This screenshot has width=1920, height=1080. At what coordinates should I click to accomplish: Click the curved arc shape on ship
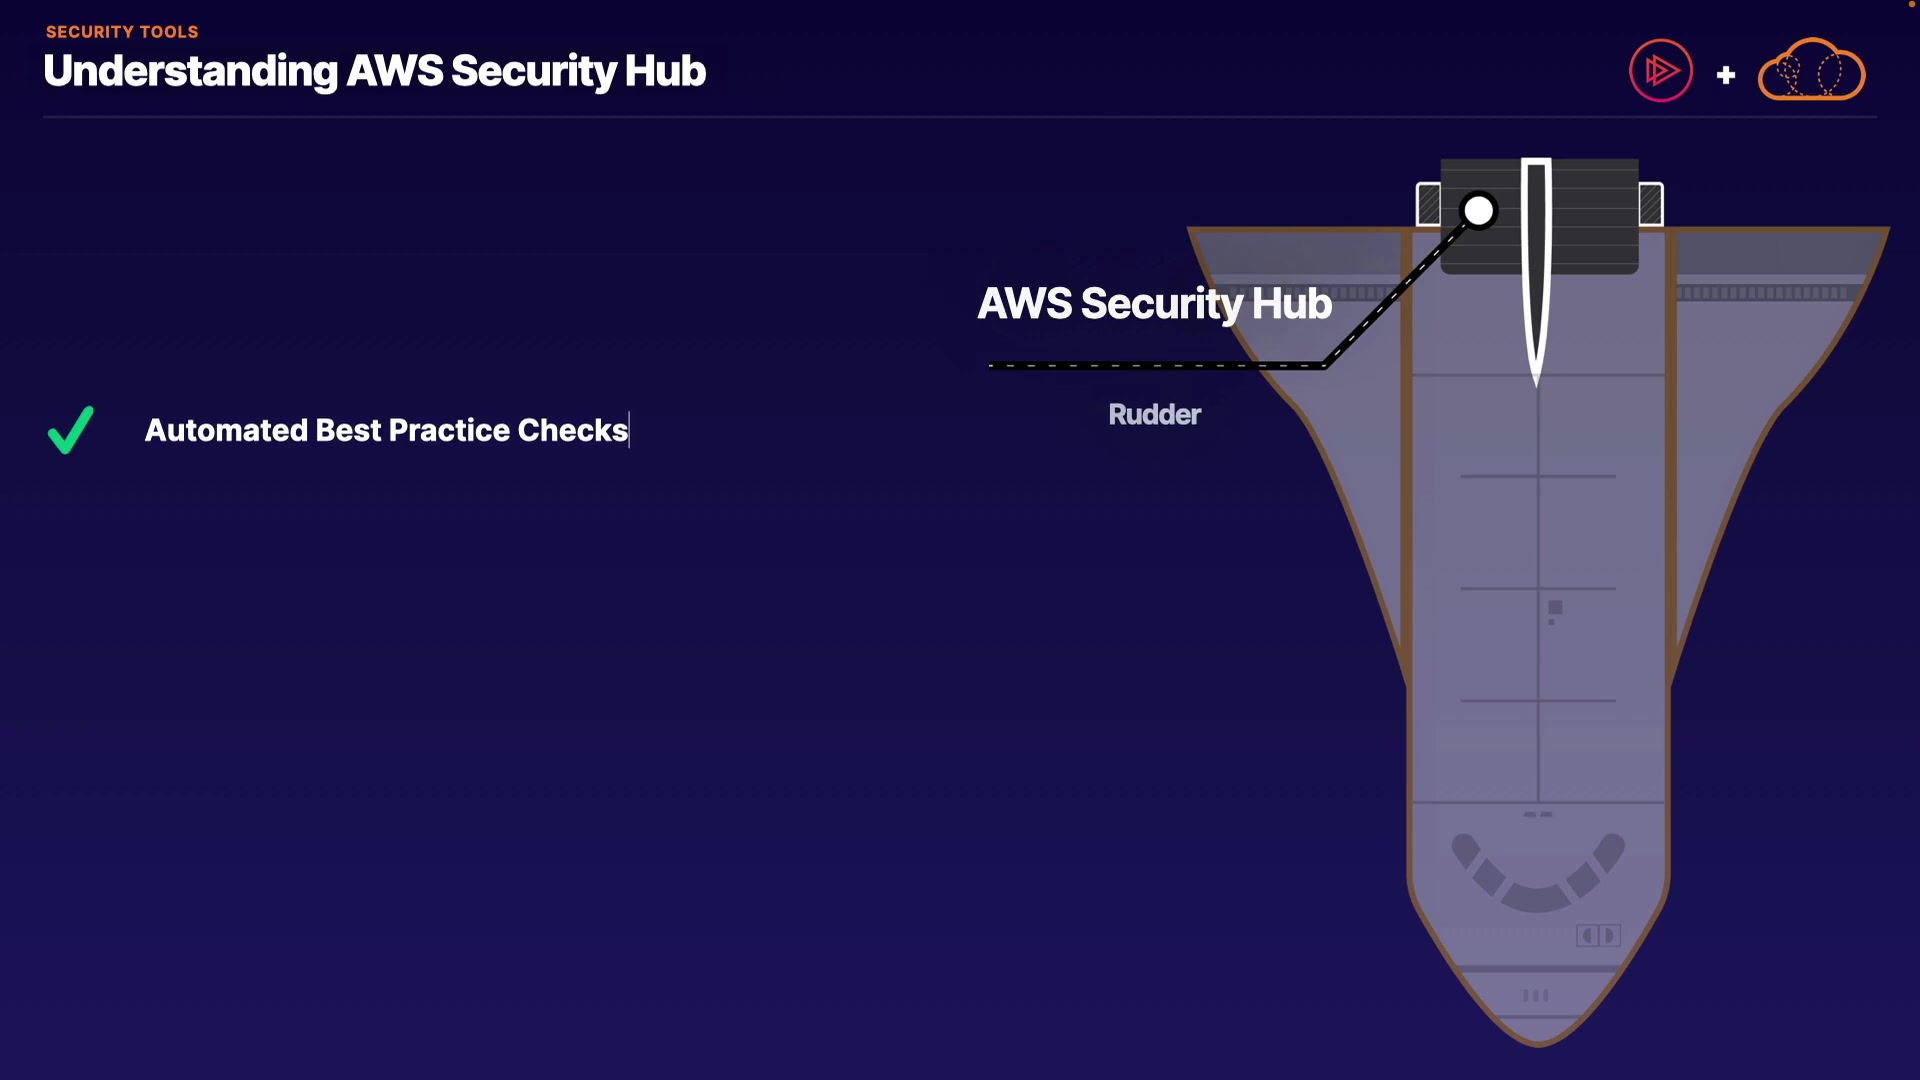click(x=1538, y=880)
